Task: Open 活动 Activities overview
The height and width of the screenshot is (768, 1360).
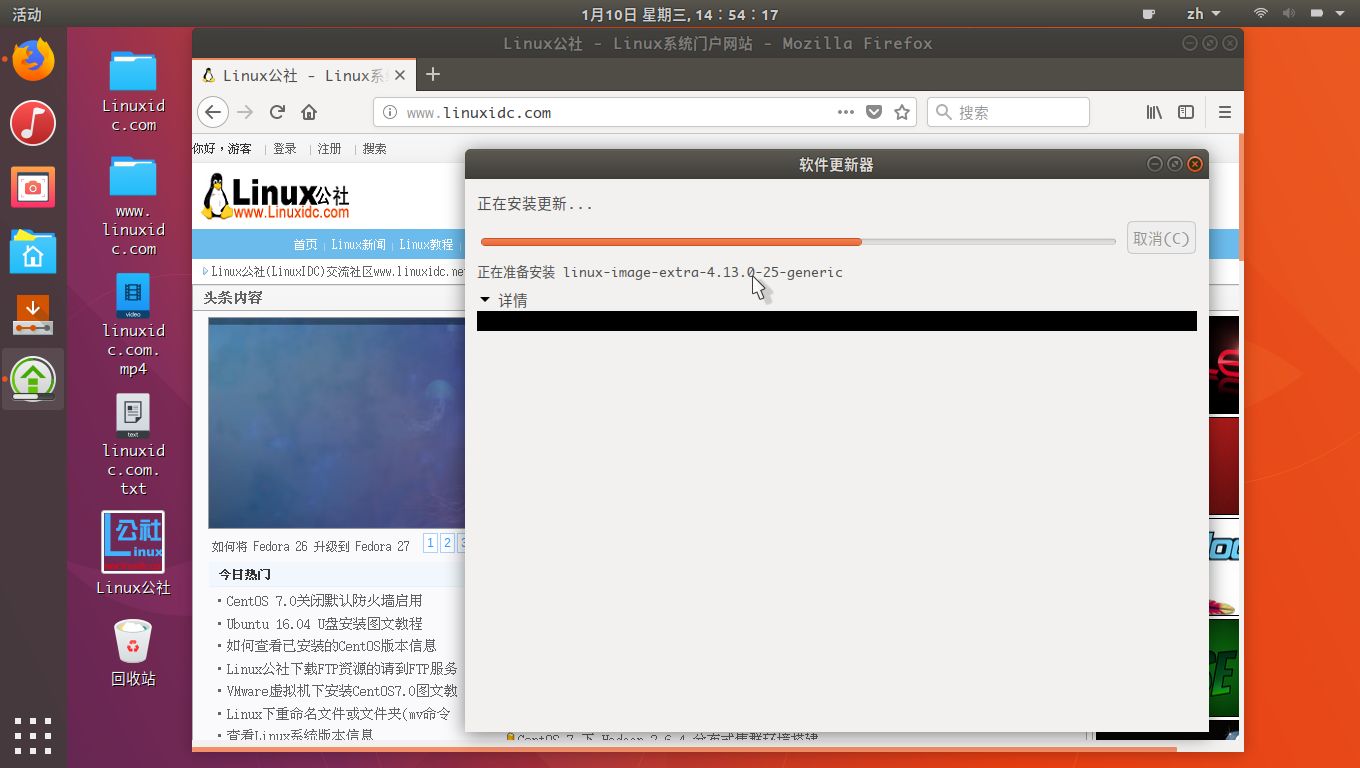Action: 27,14
